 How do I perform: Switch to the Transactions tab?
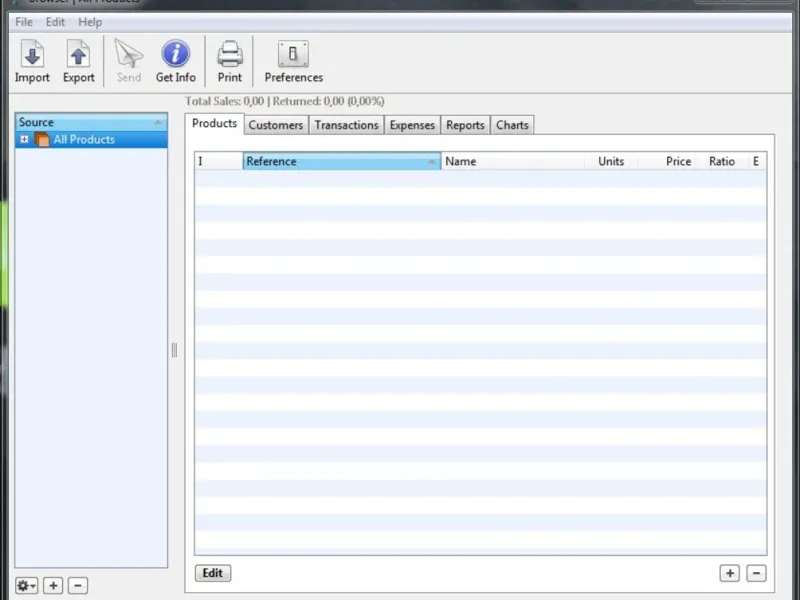click(x=346, y=125)
